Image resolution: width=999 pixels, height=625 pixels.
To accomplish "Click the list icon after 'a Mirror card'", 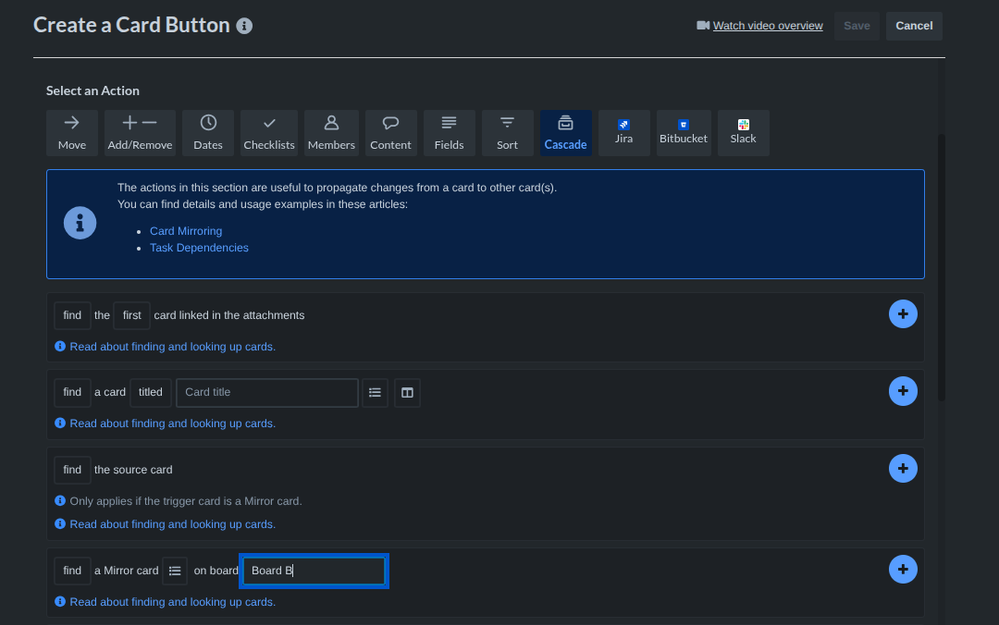I will [175, 571].
